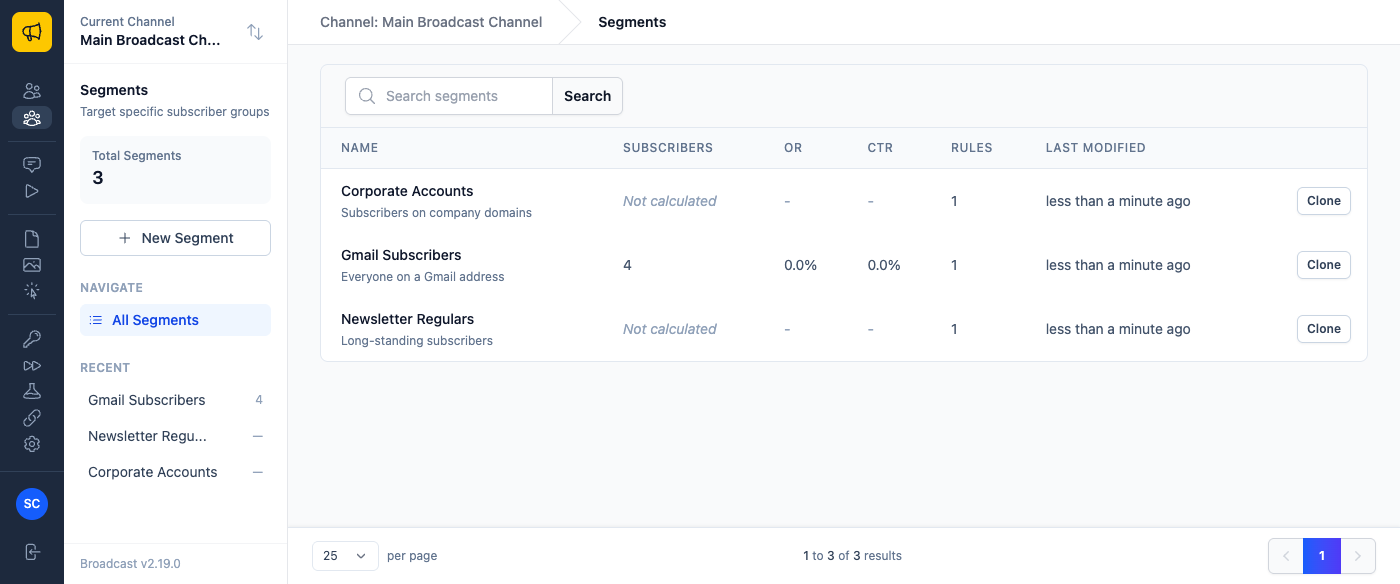Viewport: 1400px width, 584px height.
Task: Click 'Long-standing subscribers' description
Action: coord(417,341)
